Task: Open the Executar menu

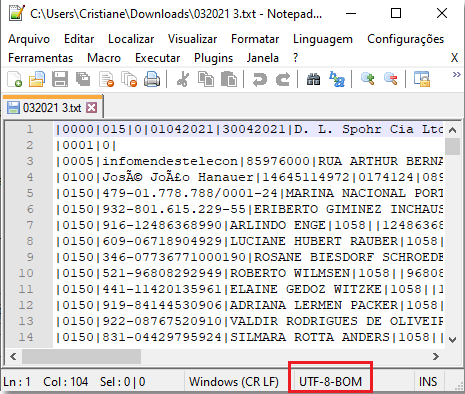Action: [157, 58]
